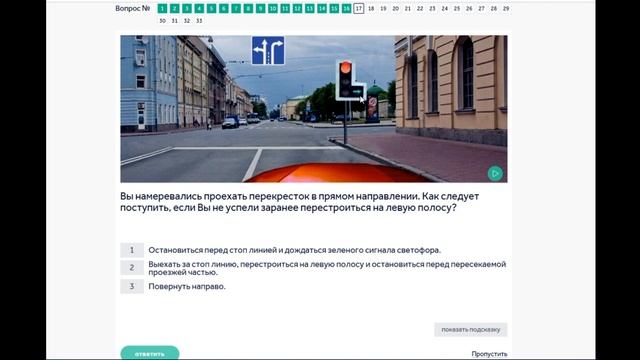Jump to question 23

[432, 9]
